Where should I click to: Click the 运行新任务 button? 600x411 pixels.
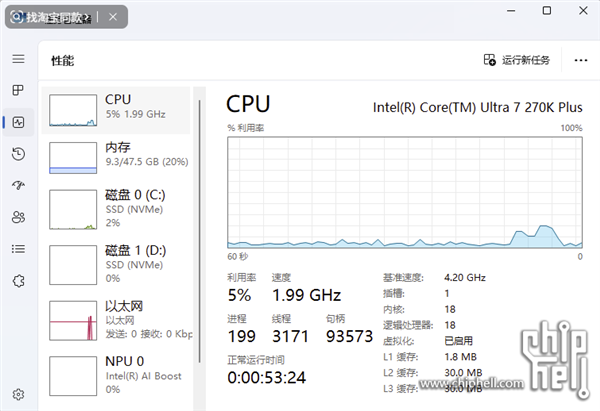(x=517, y=60)
